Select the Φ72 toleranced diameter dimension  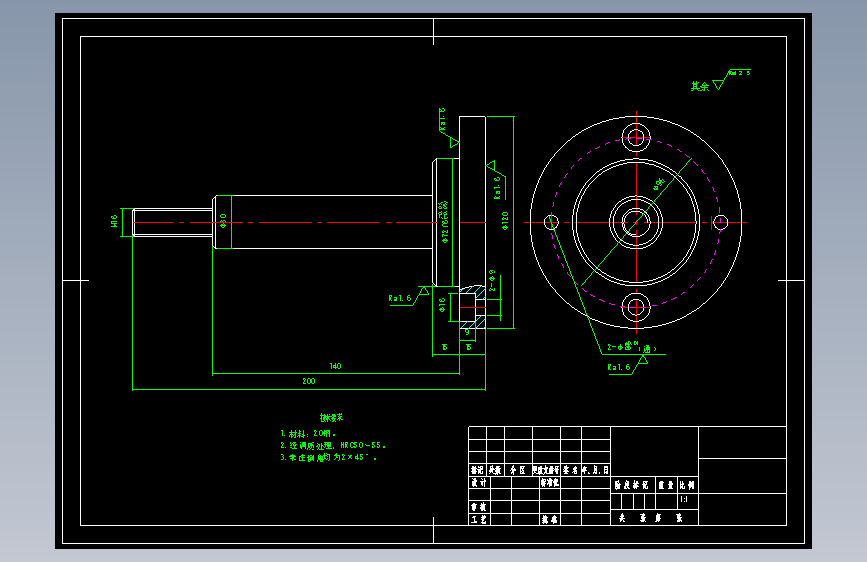click(x=445, y=222)
